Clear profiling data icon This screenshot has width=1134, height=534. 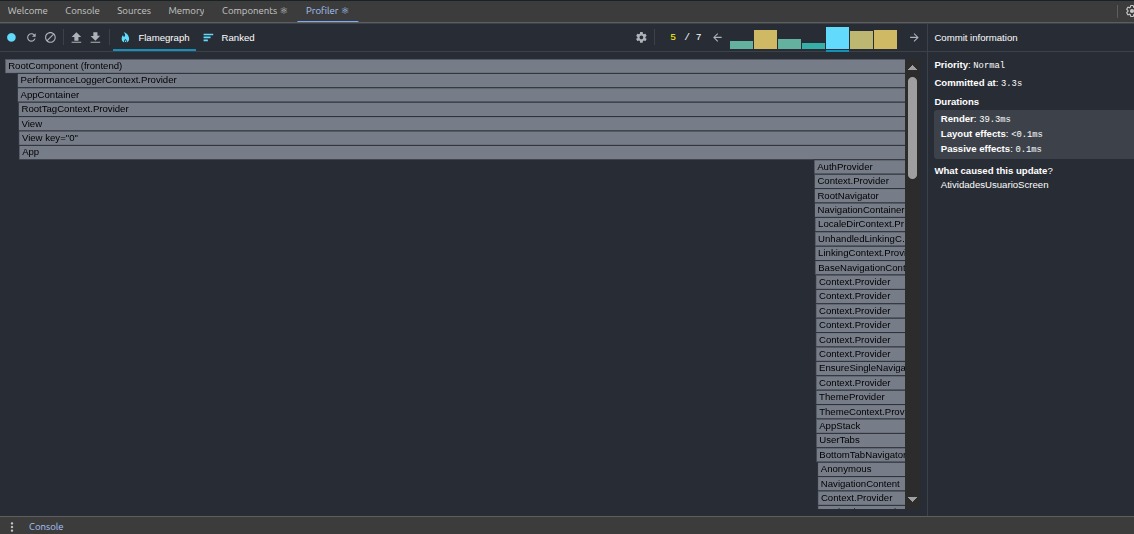coord(51,38)
